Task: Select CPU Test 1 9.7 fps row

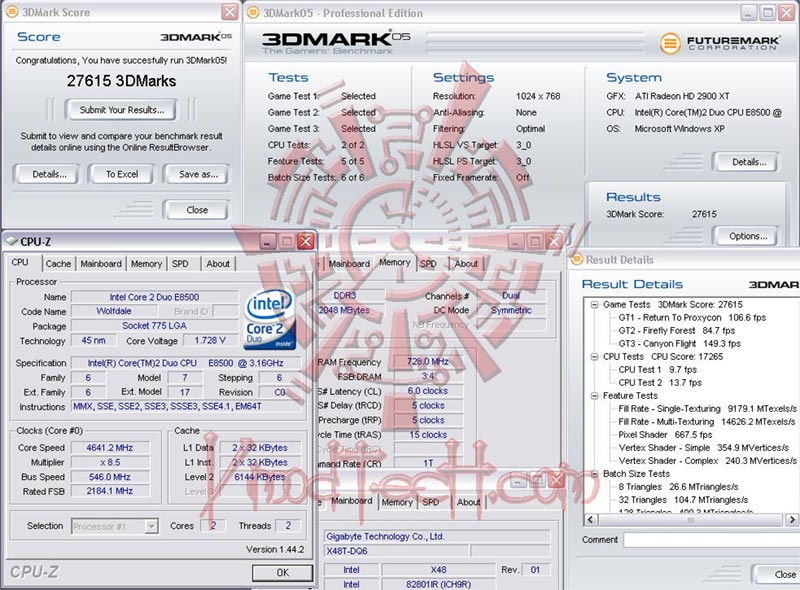Action: pos(657,370)
